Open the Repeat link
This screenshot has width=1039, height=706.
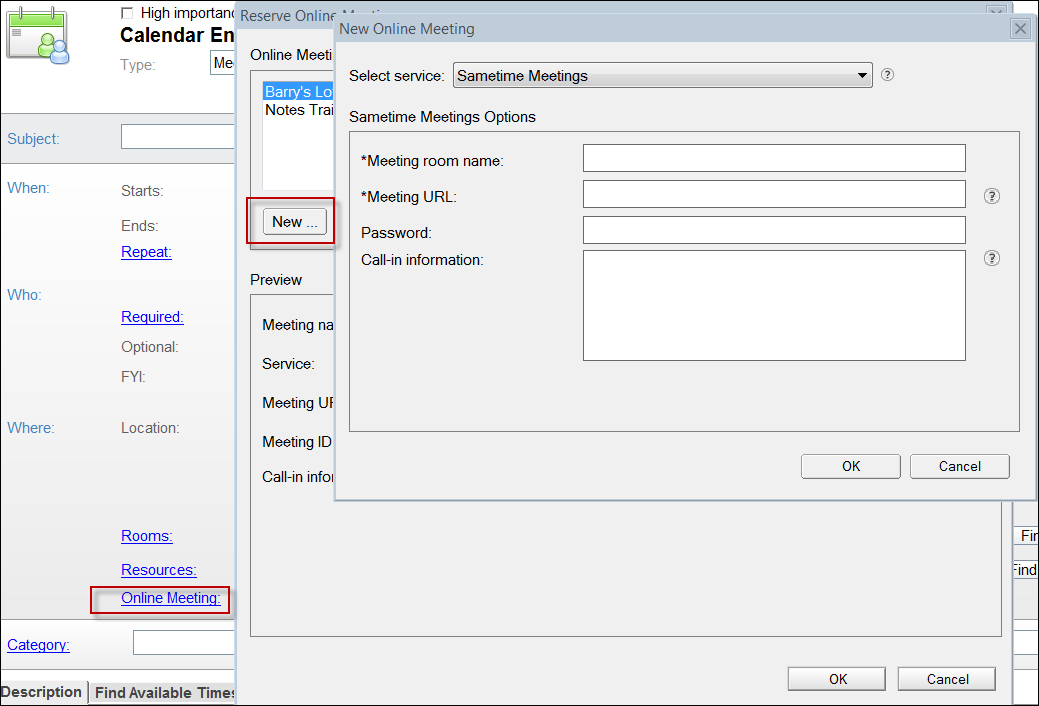(x=146, y=252)
